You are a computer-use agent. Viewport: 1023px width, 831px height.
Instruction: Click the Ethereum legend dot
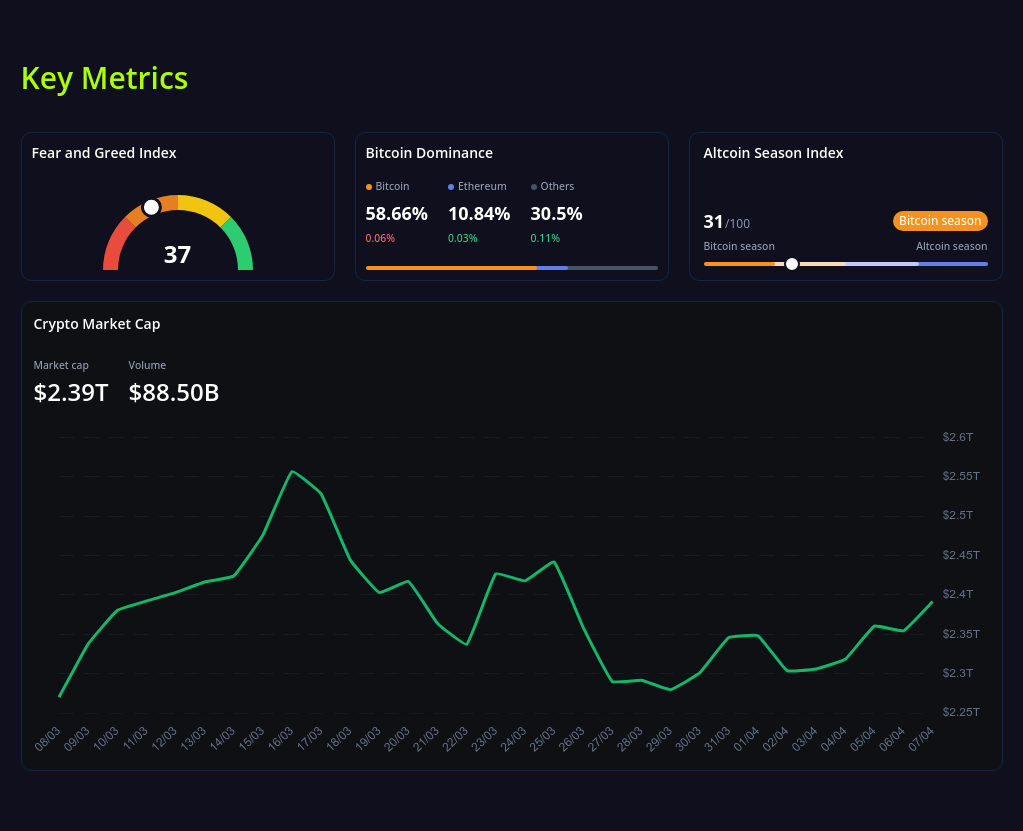[x=452, y=186]
